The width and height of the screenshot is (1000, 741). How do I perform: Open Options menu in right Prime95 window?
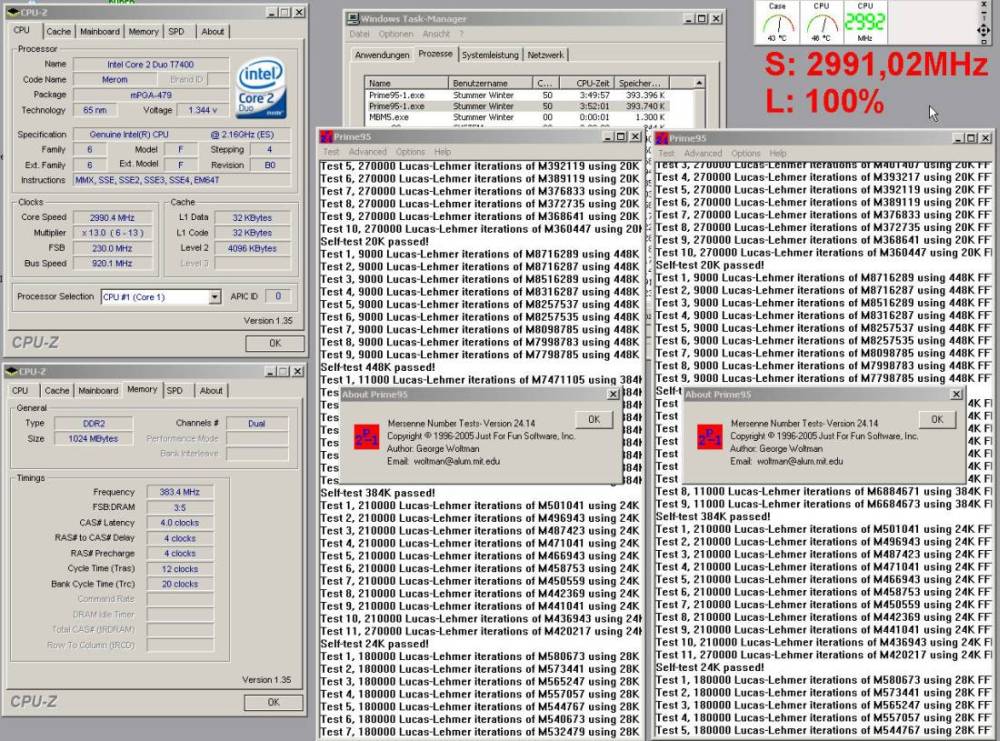pos(746,153)
